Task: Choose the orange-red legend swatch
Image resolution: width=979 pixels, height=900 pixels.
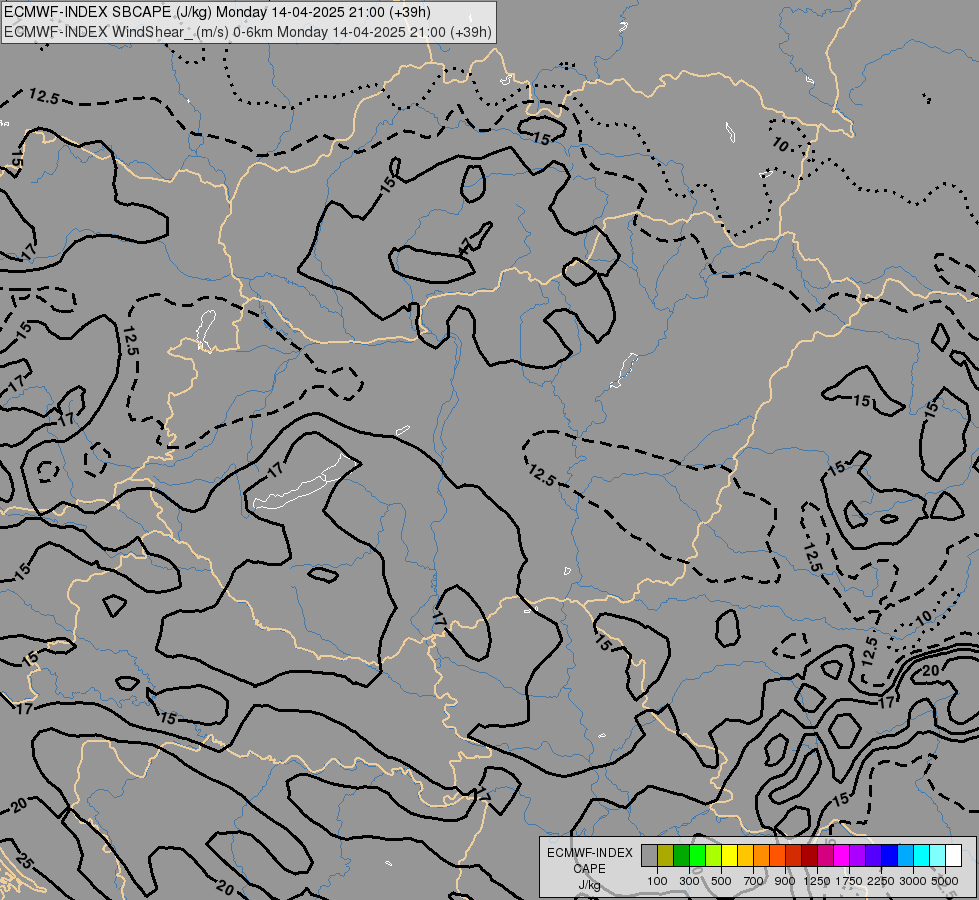Action: pos(777,856)
